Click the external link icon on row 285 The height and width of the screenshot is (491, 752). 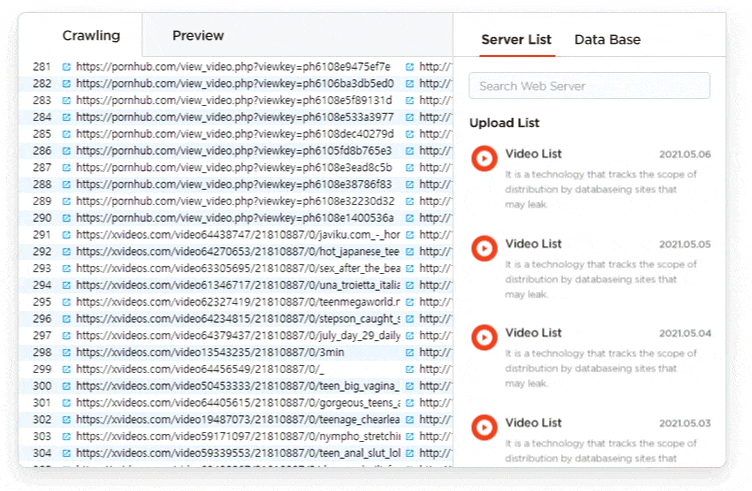coord(67,134)
